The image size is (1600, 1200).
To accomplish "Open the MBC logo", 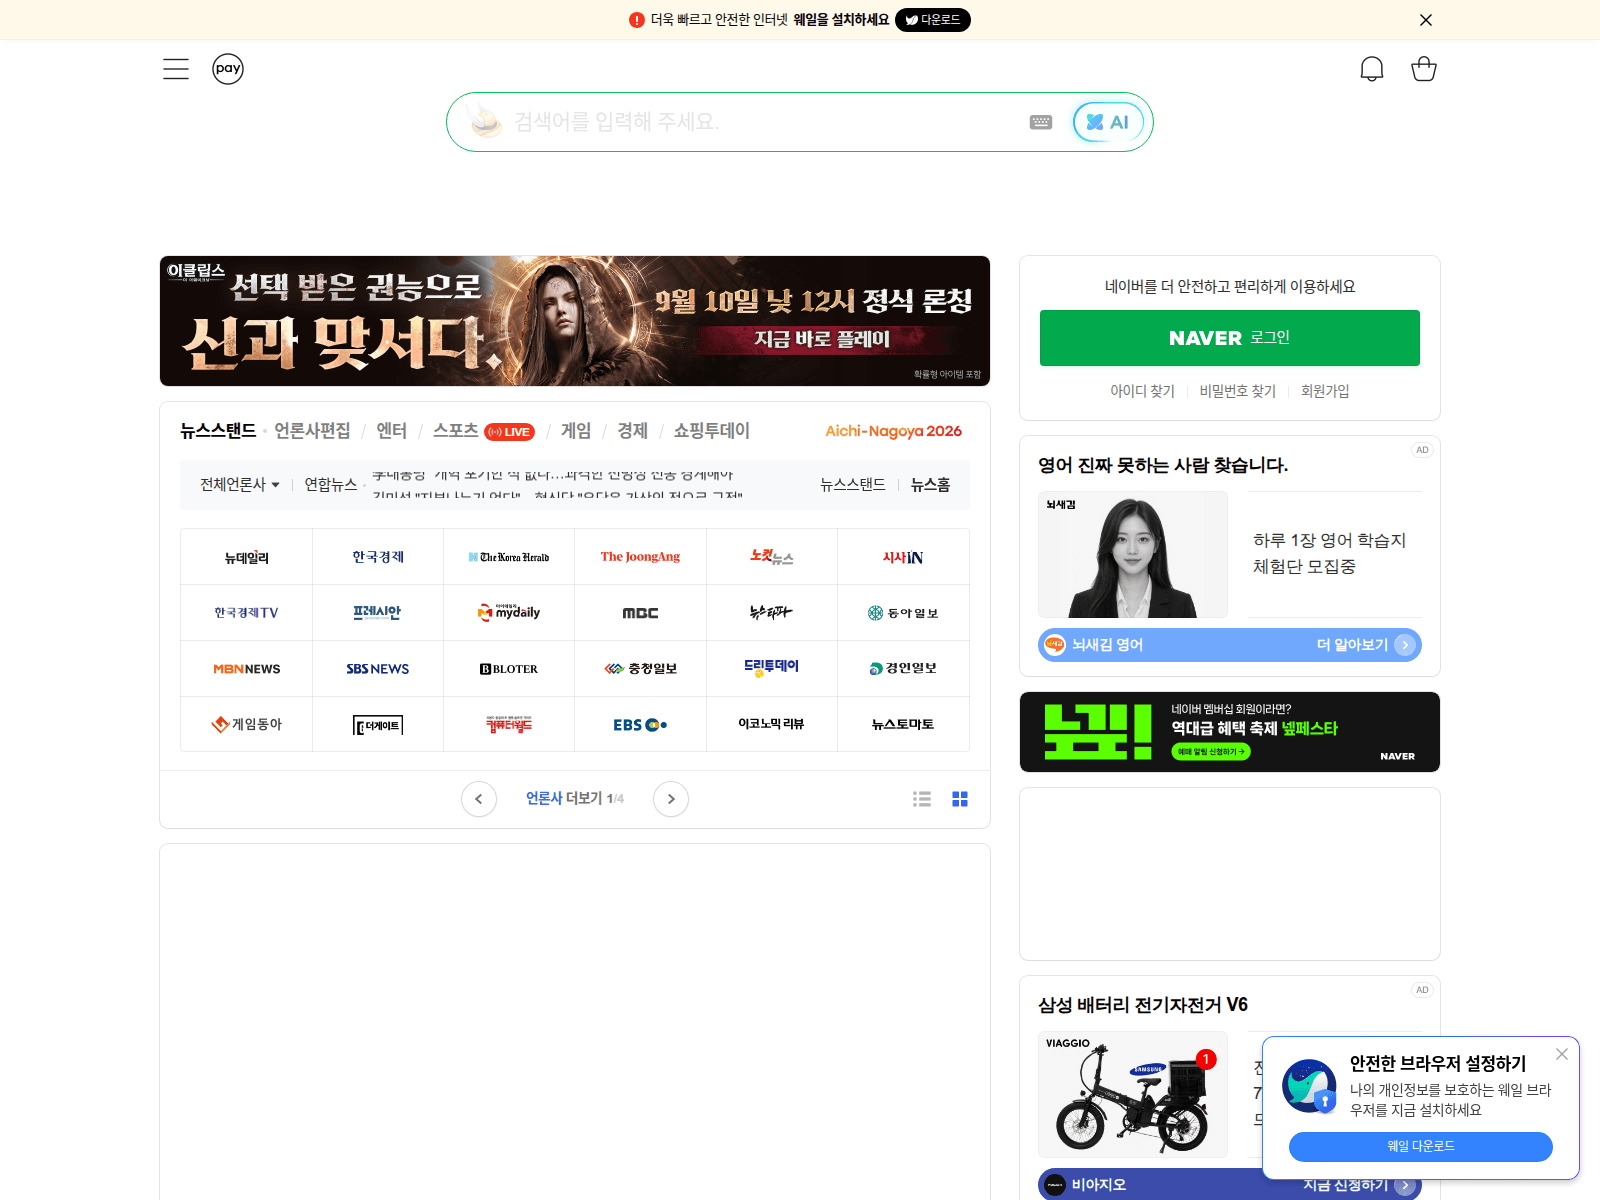I will point(640,613).
